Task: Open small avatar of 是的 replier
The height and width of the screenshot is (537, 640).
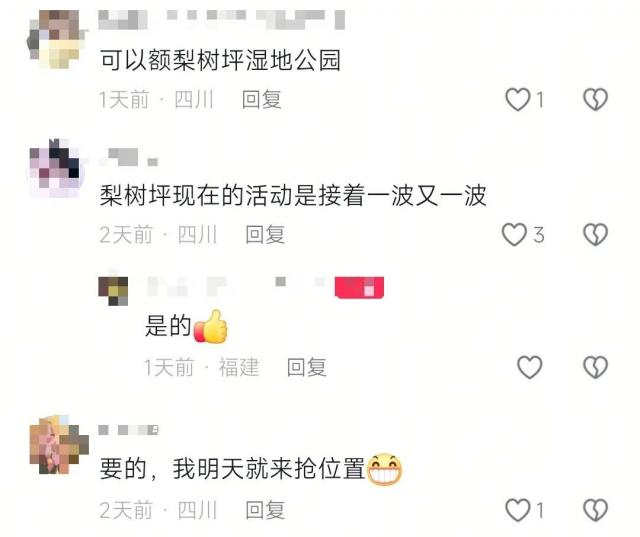Action: click(x=113, y=291)
